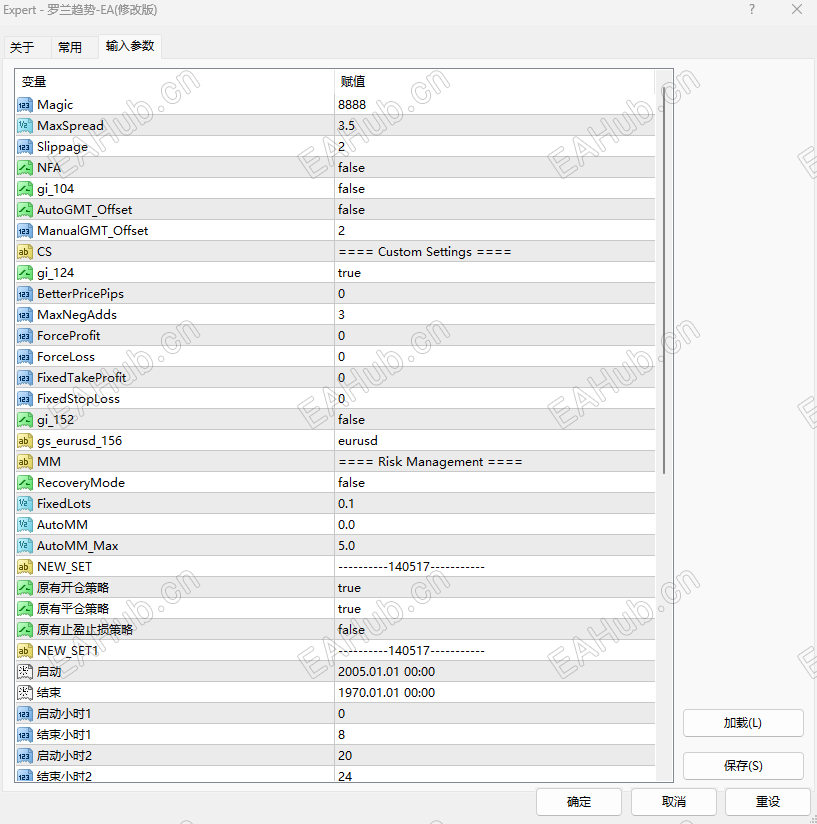Click the datetime icon beside 结束

(25, 693)
